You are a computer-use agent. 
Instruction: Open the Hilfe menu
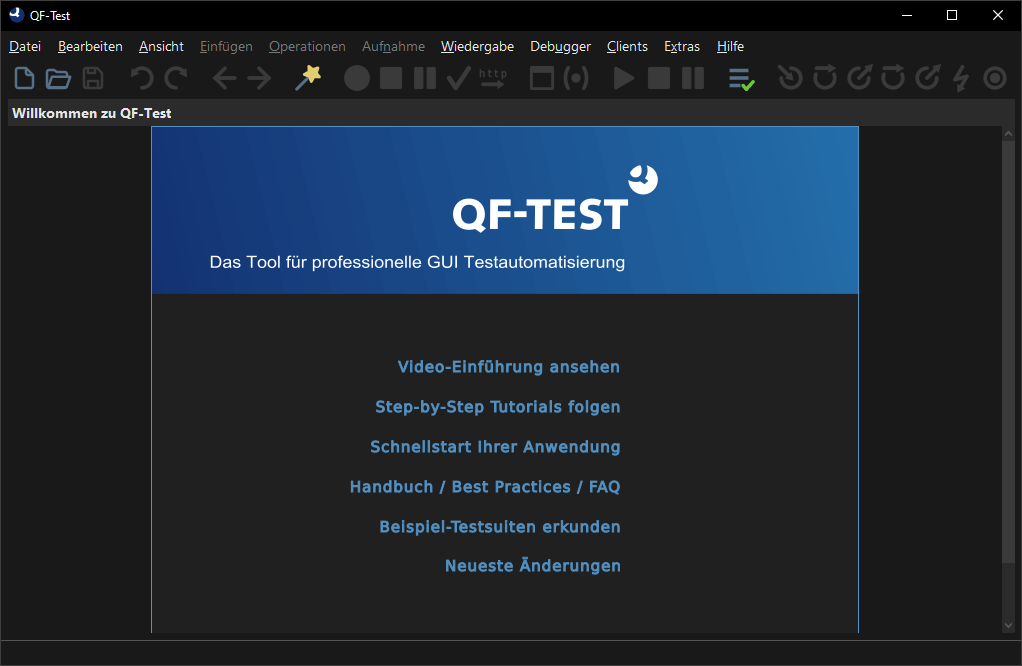730,46
